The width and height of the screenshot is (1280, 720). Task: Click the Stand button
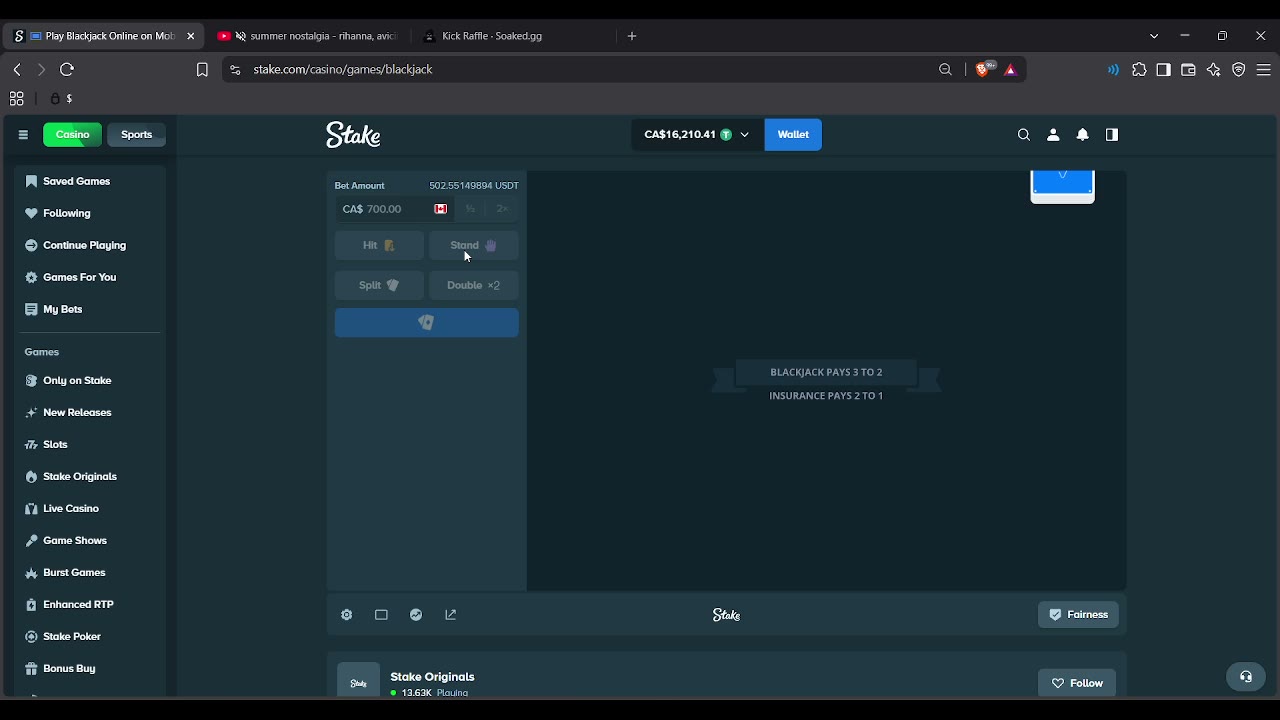pos(474,245)
